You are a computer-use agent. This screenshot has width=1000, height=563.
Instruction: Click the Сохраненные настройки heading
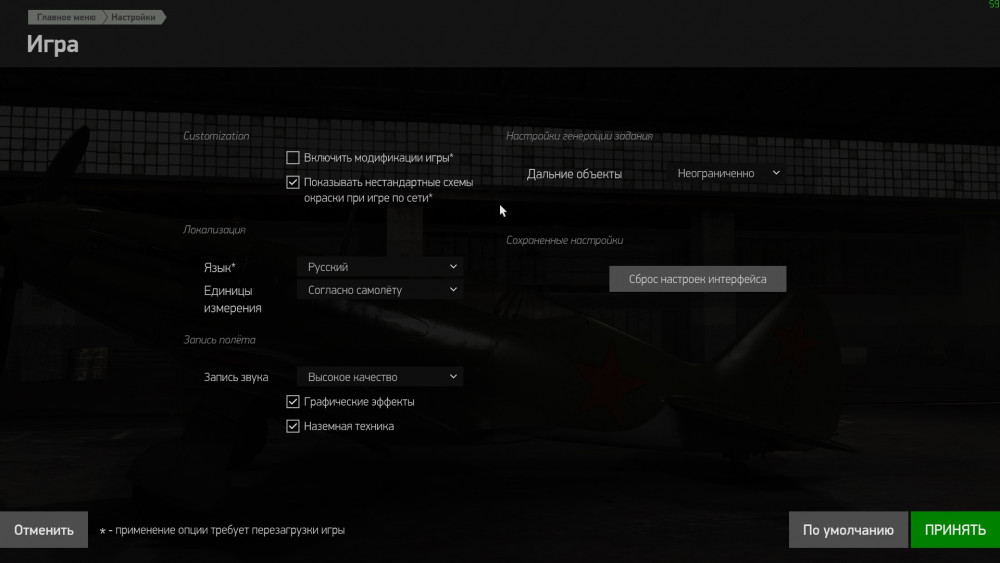(564, 240)
